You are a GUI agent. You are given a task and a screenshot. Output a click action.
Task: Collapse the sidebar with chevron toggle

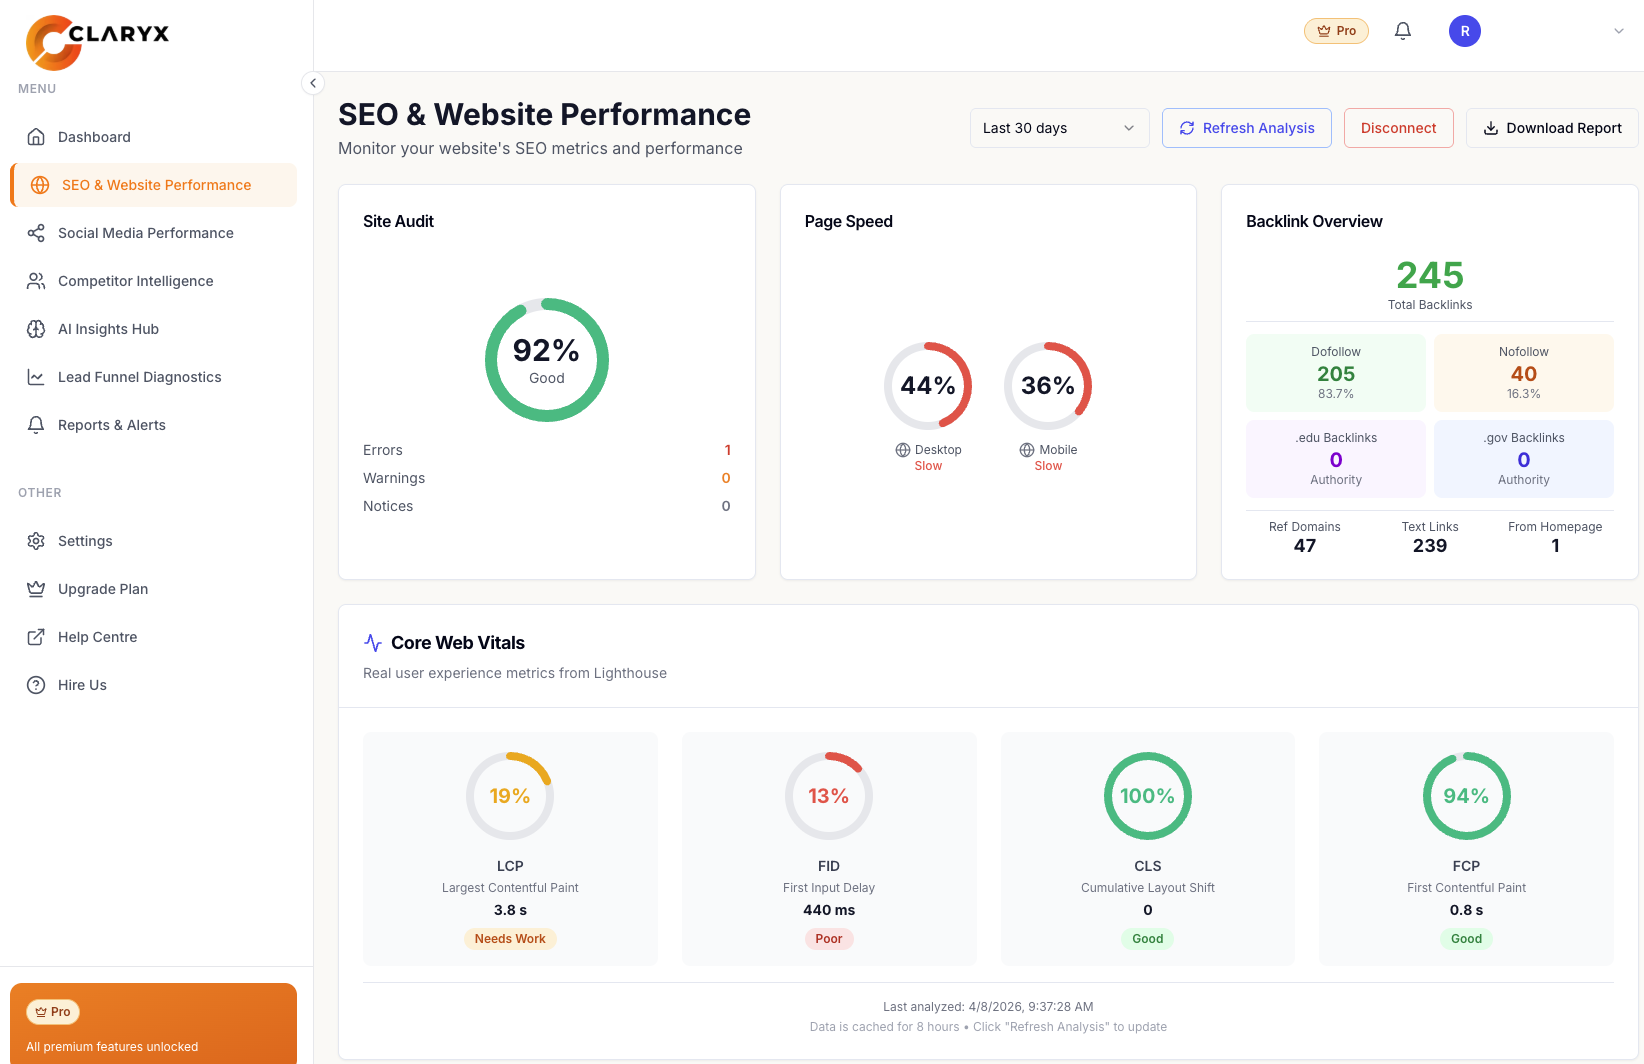pos(313,83)
